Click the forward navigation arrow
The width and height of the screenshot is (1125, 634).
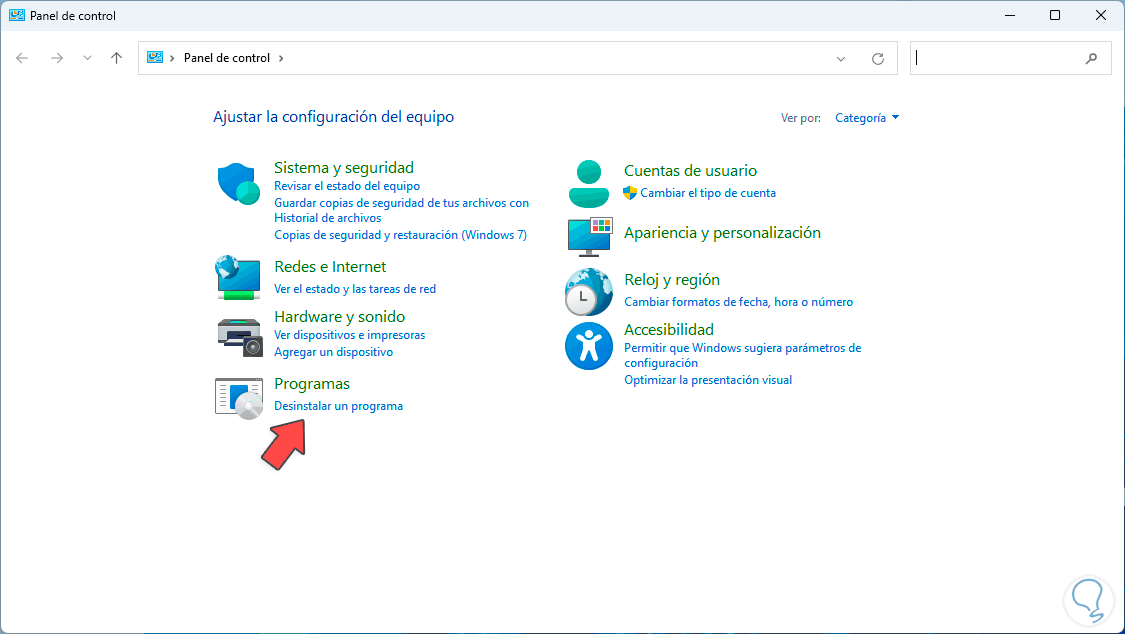57,58
